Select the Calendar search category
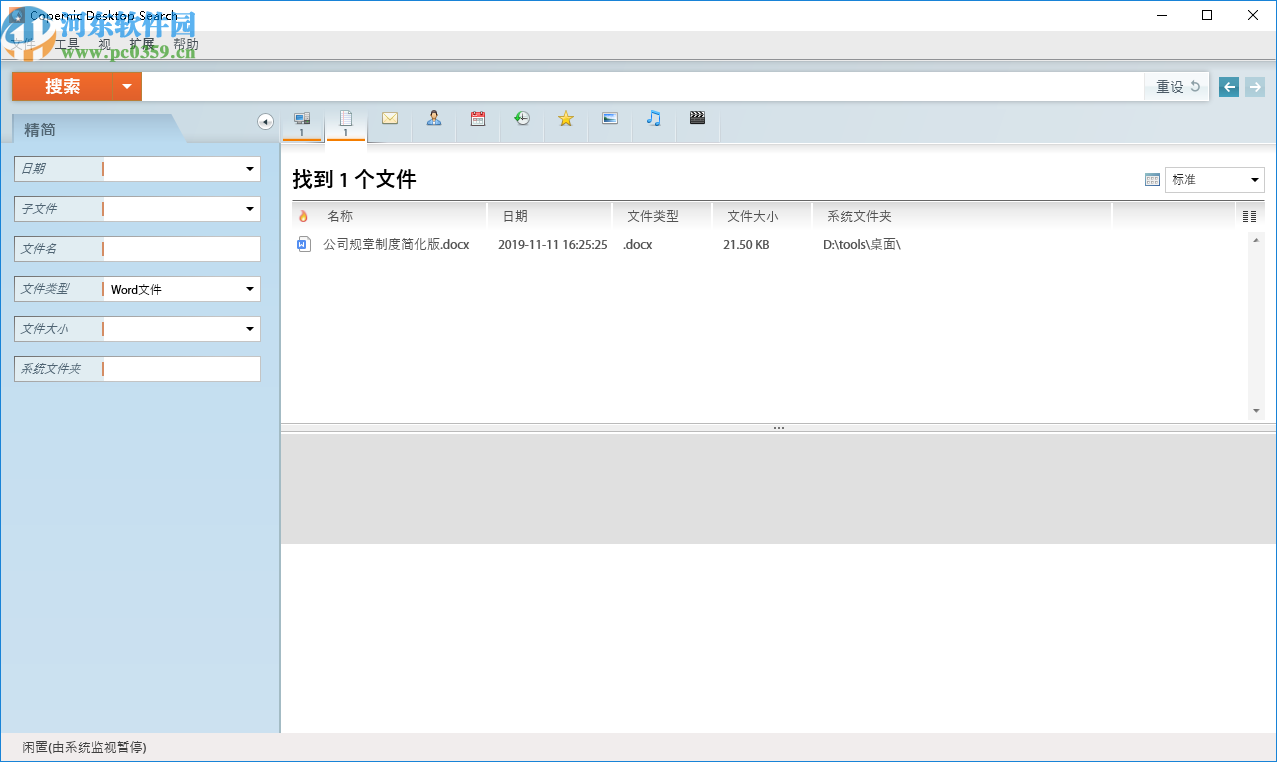The height and width of the screenshot is (762, 1277). (477, 118)
